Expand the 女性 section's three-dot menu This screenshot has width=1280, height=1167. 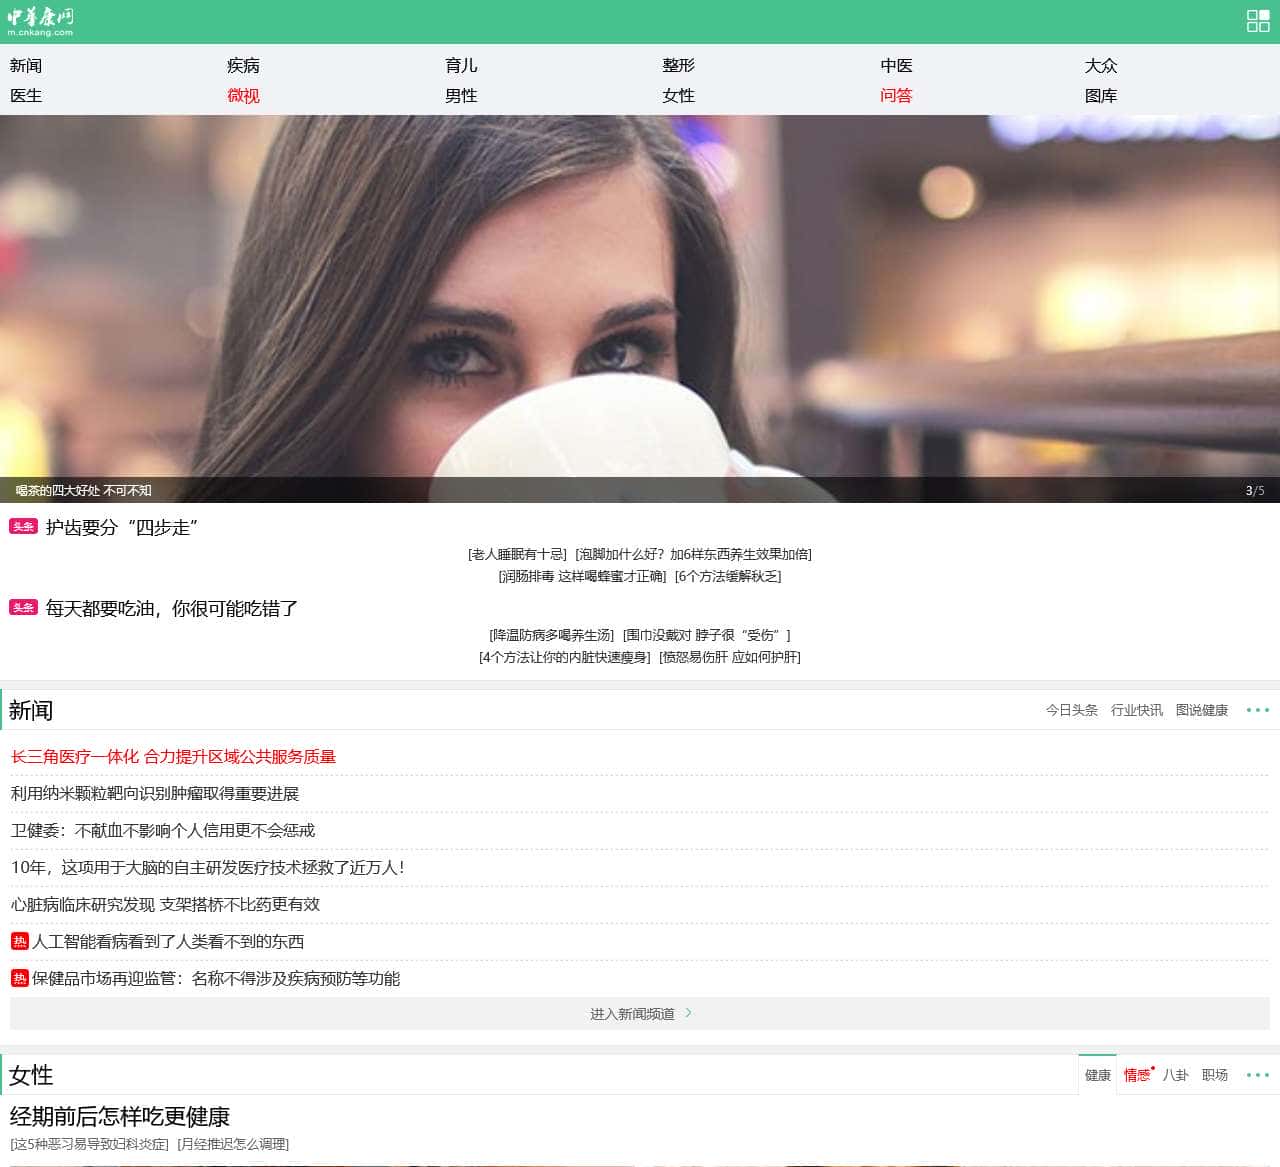tap(1257, 1075)
